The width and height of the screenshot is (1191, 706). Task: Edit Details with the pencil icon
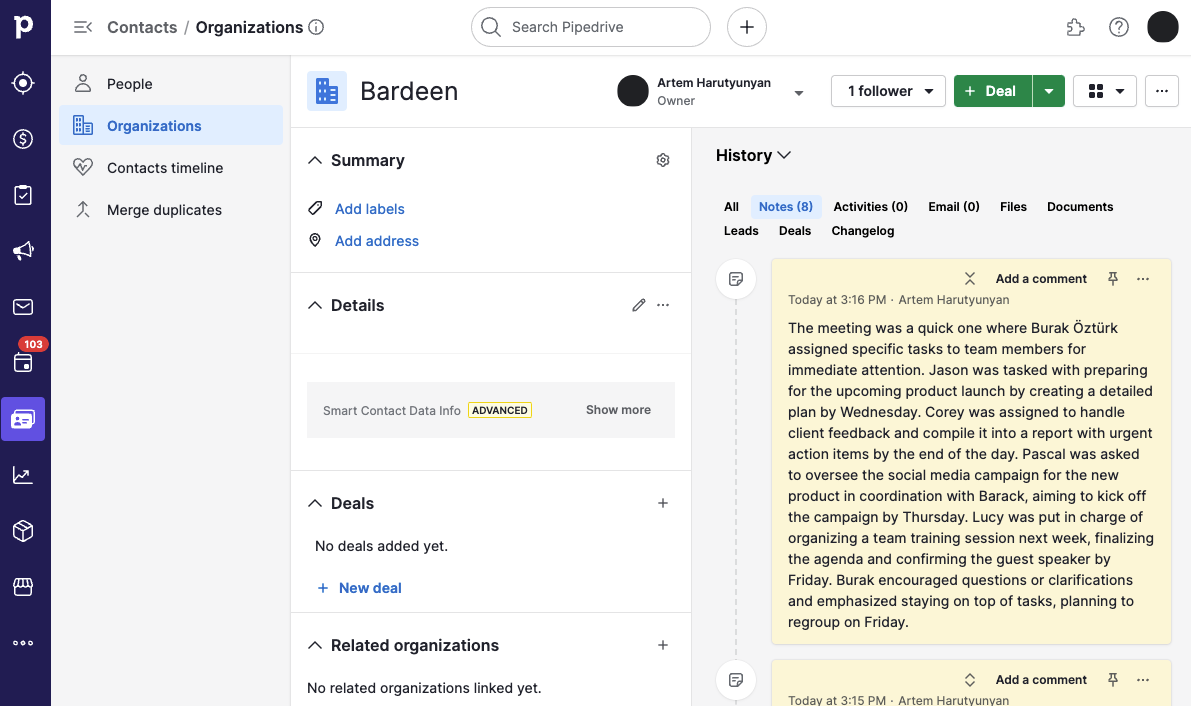pos(639,305)
